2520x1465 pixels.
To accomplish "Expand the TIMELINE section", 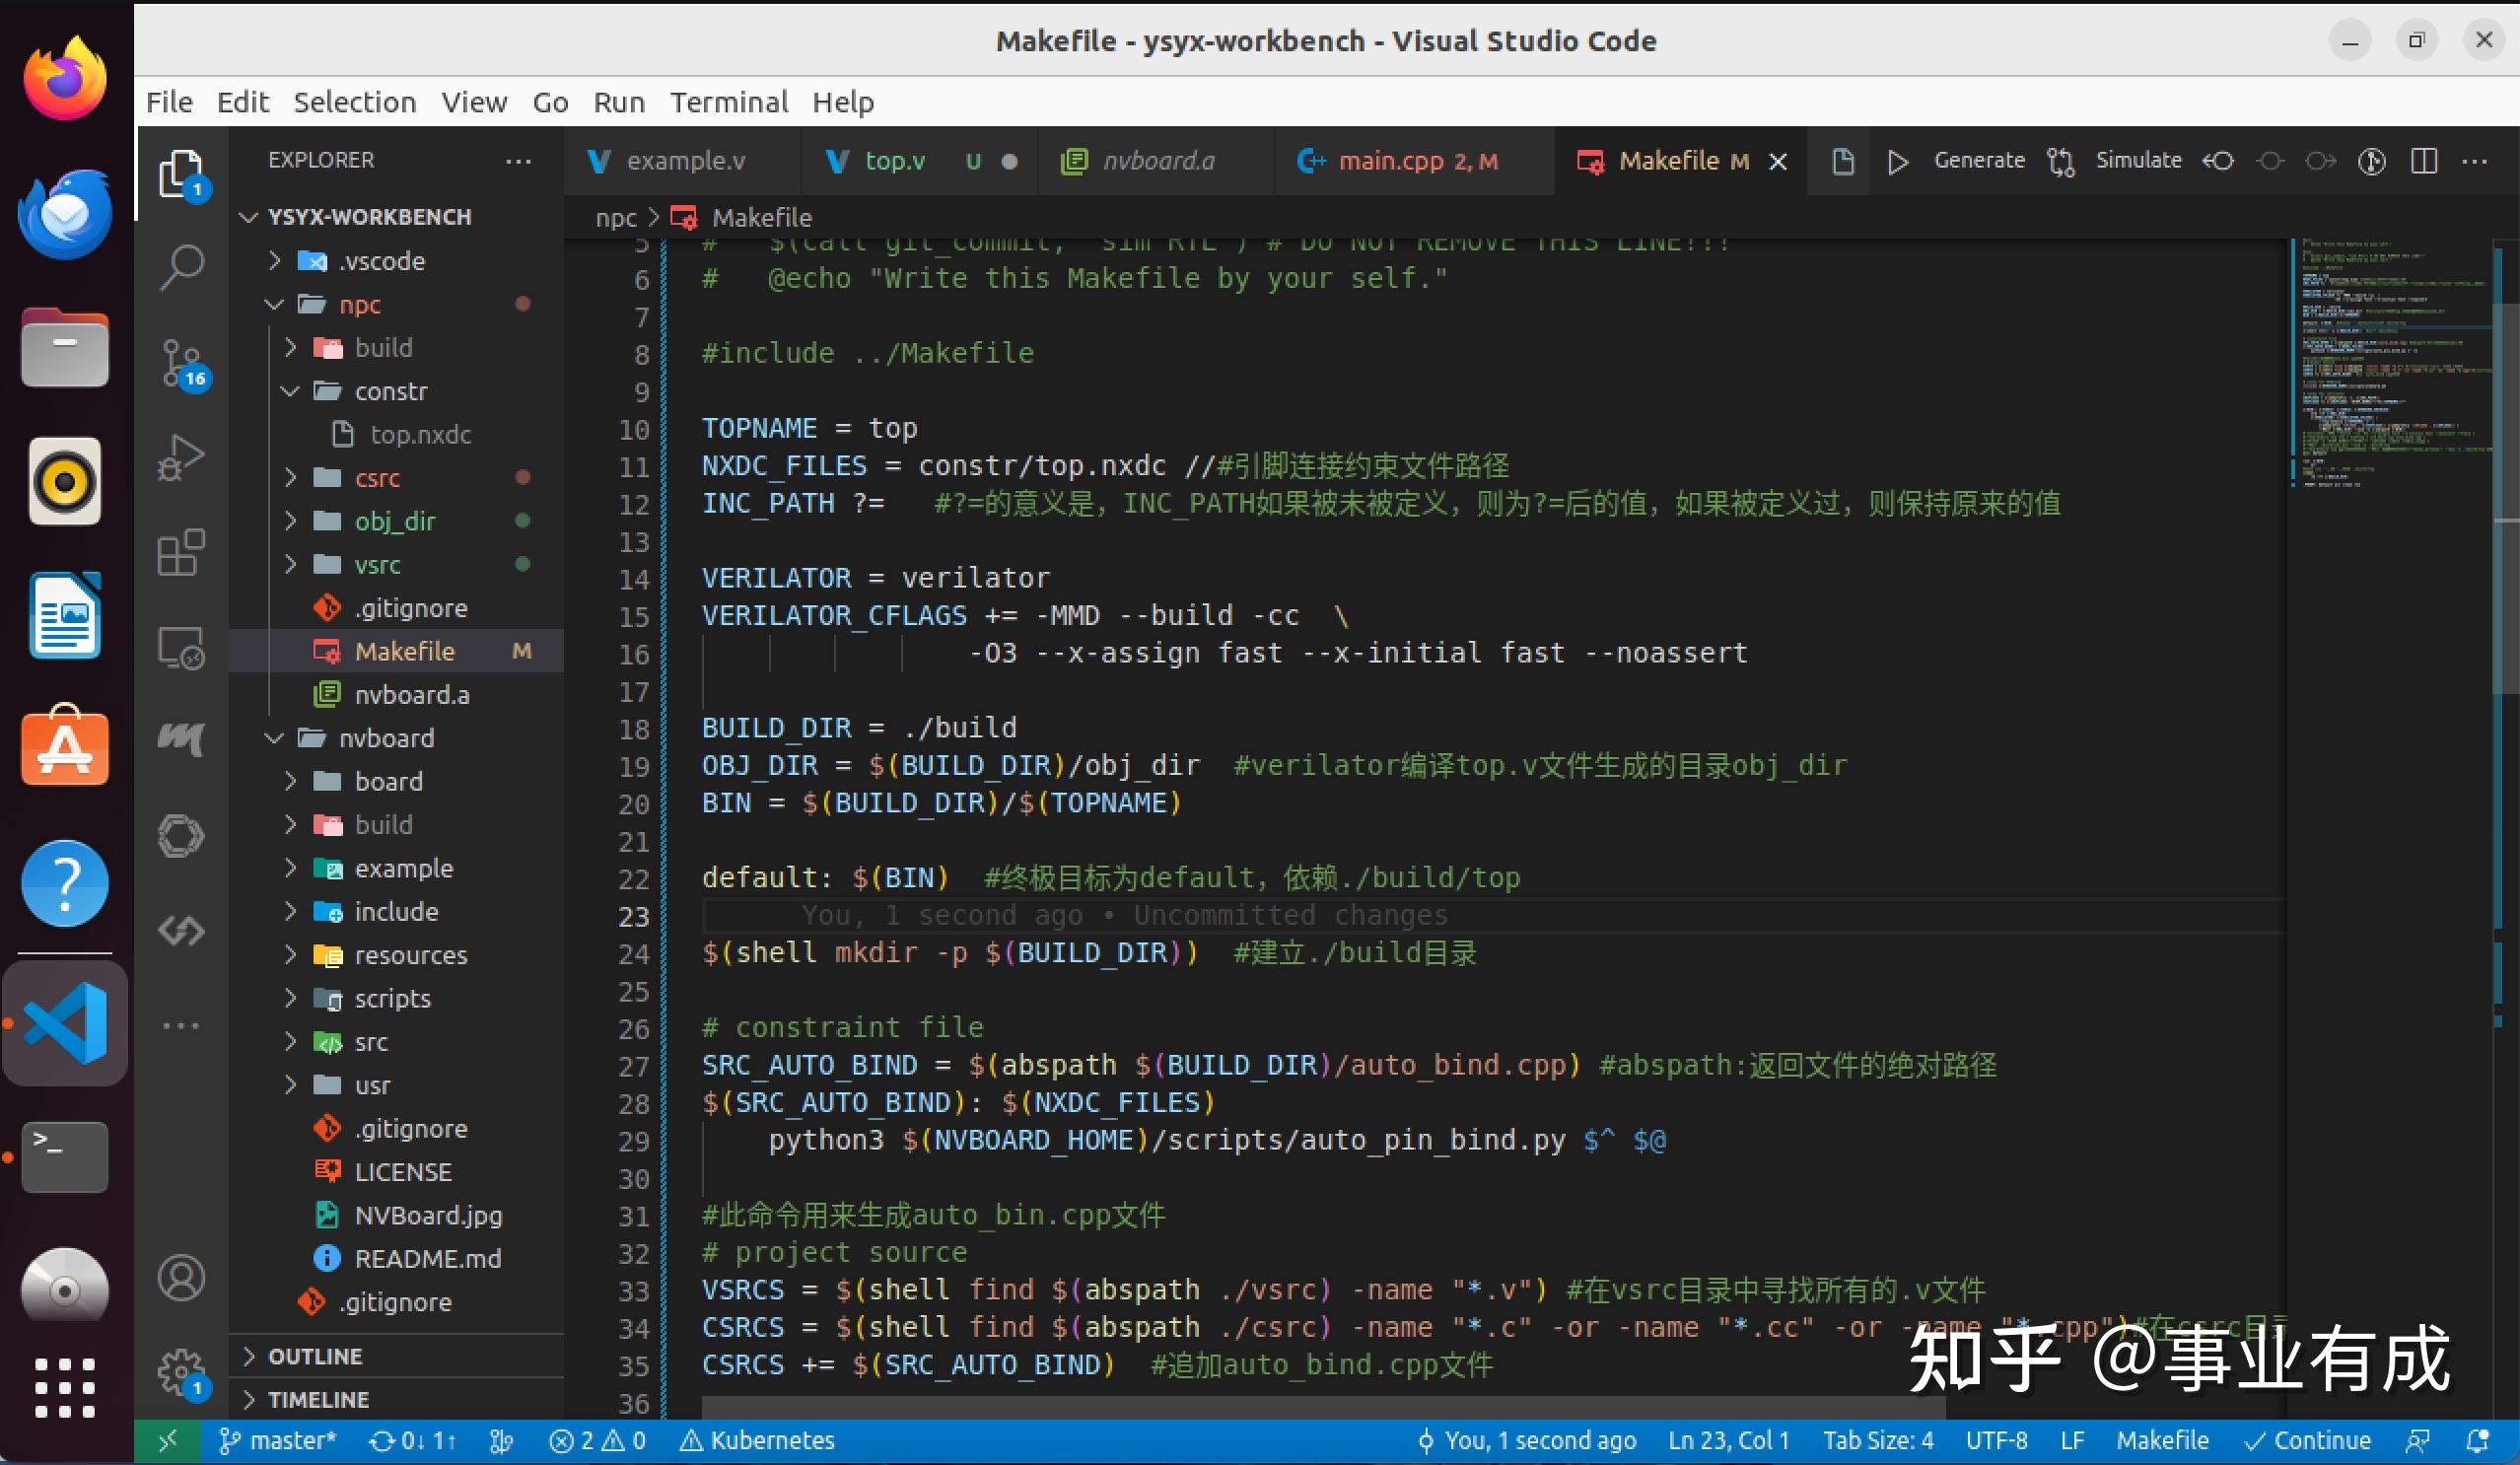I will coord(318,1399).
